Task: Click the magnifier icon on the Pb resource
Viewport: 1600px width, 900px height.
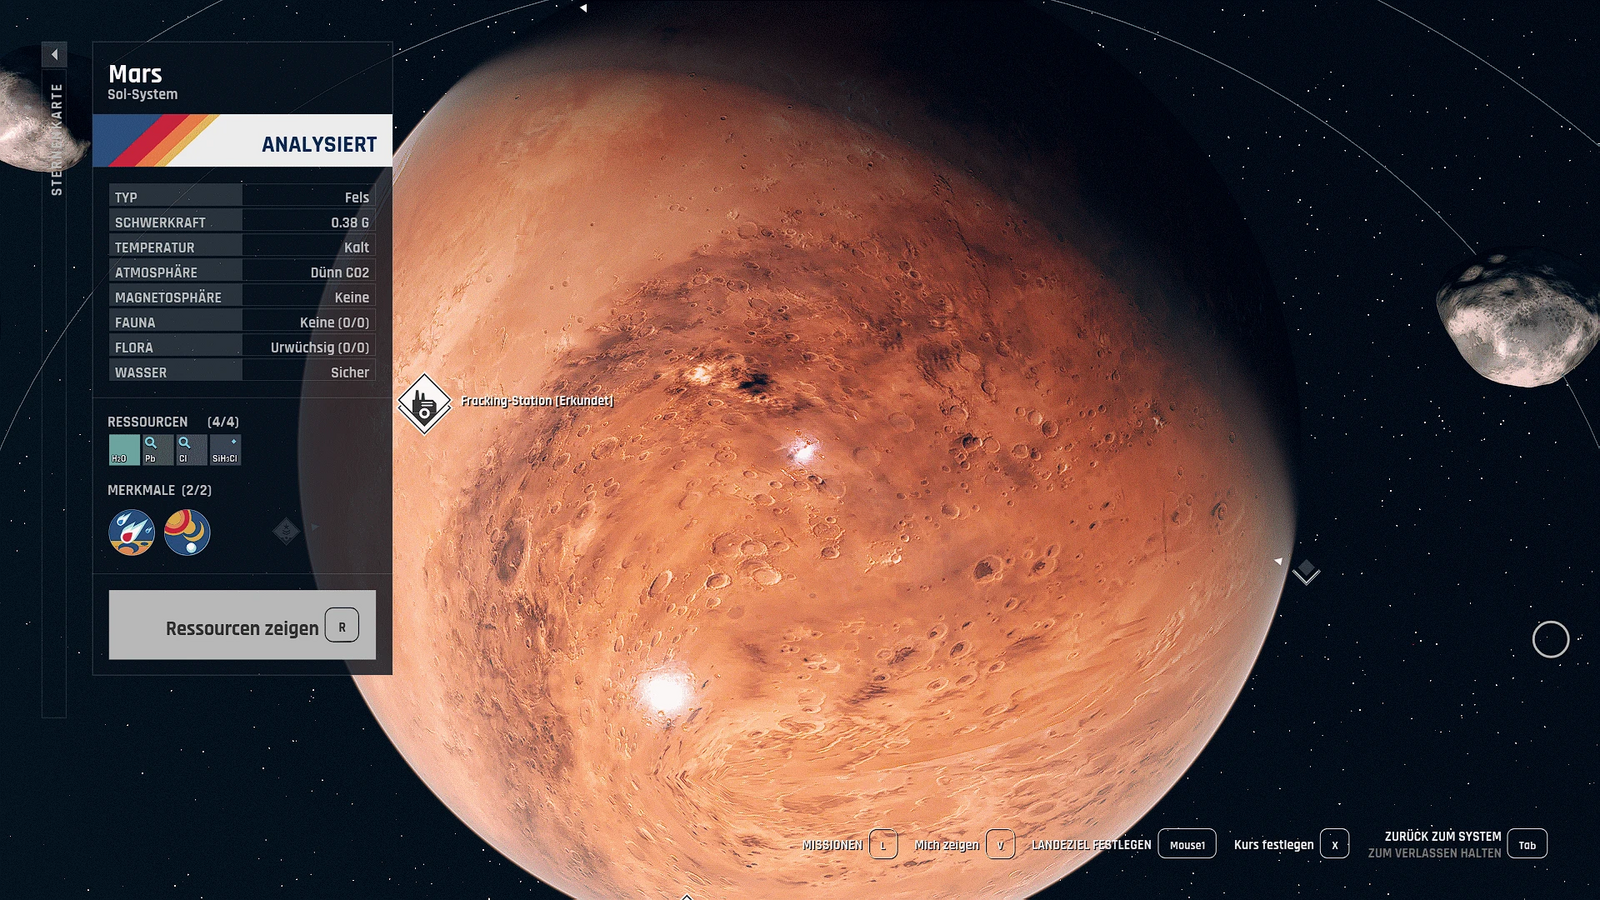Action: point(150,442)
